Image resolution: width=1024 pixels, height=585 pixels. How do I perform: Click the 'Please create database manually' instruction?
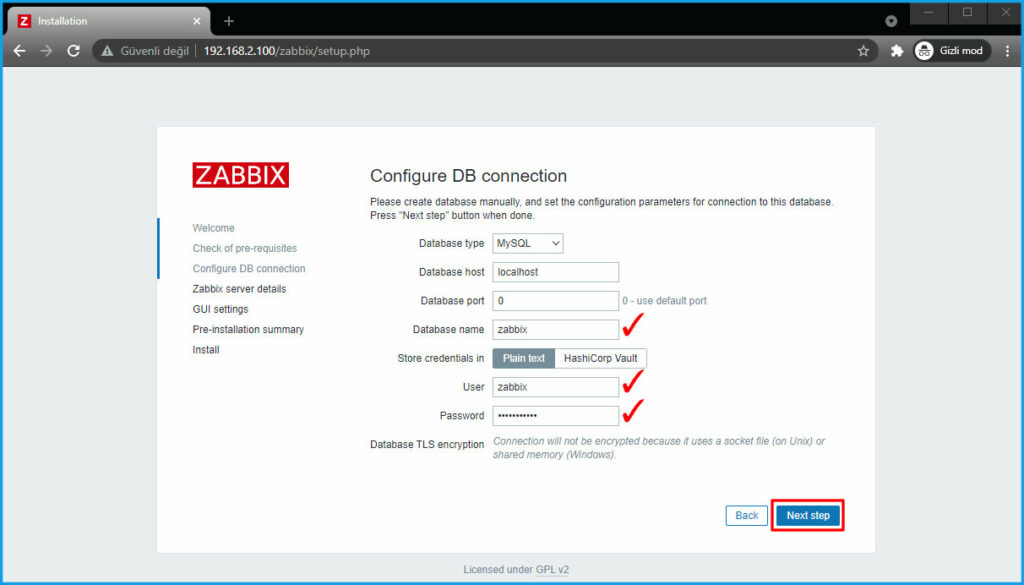tap(601, 208)
